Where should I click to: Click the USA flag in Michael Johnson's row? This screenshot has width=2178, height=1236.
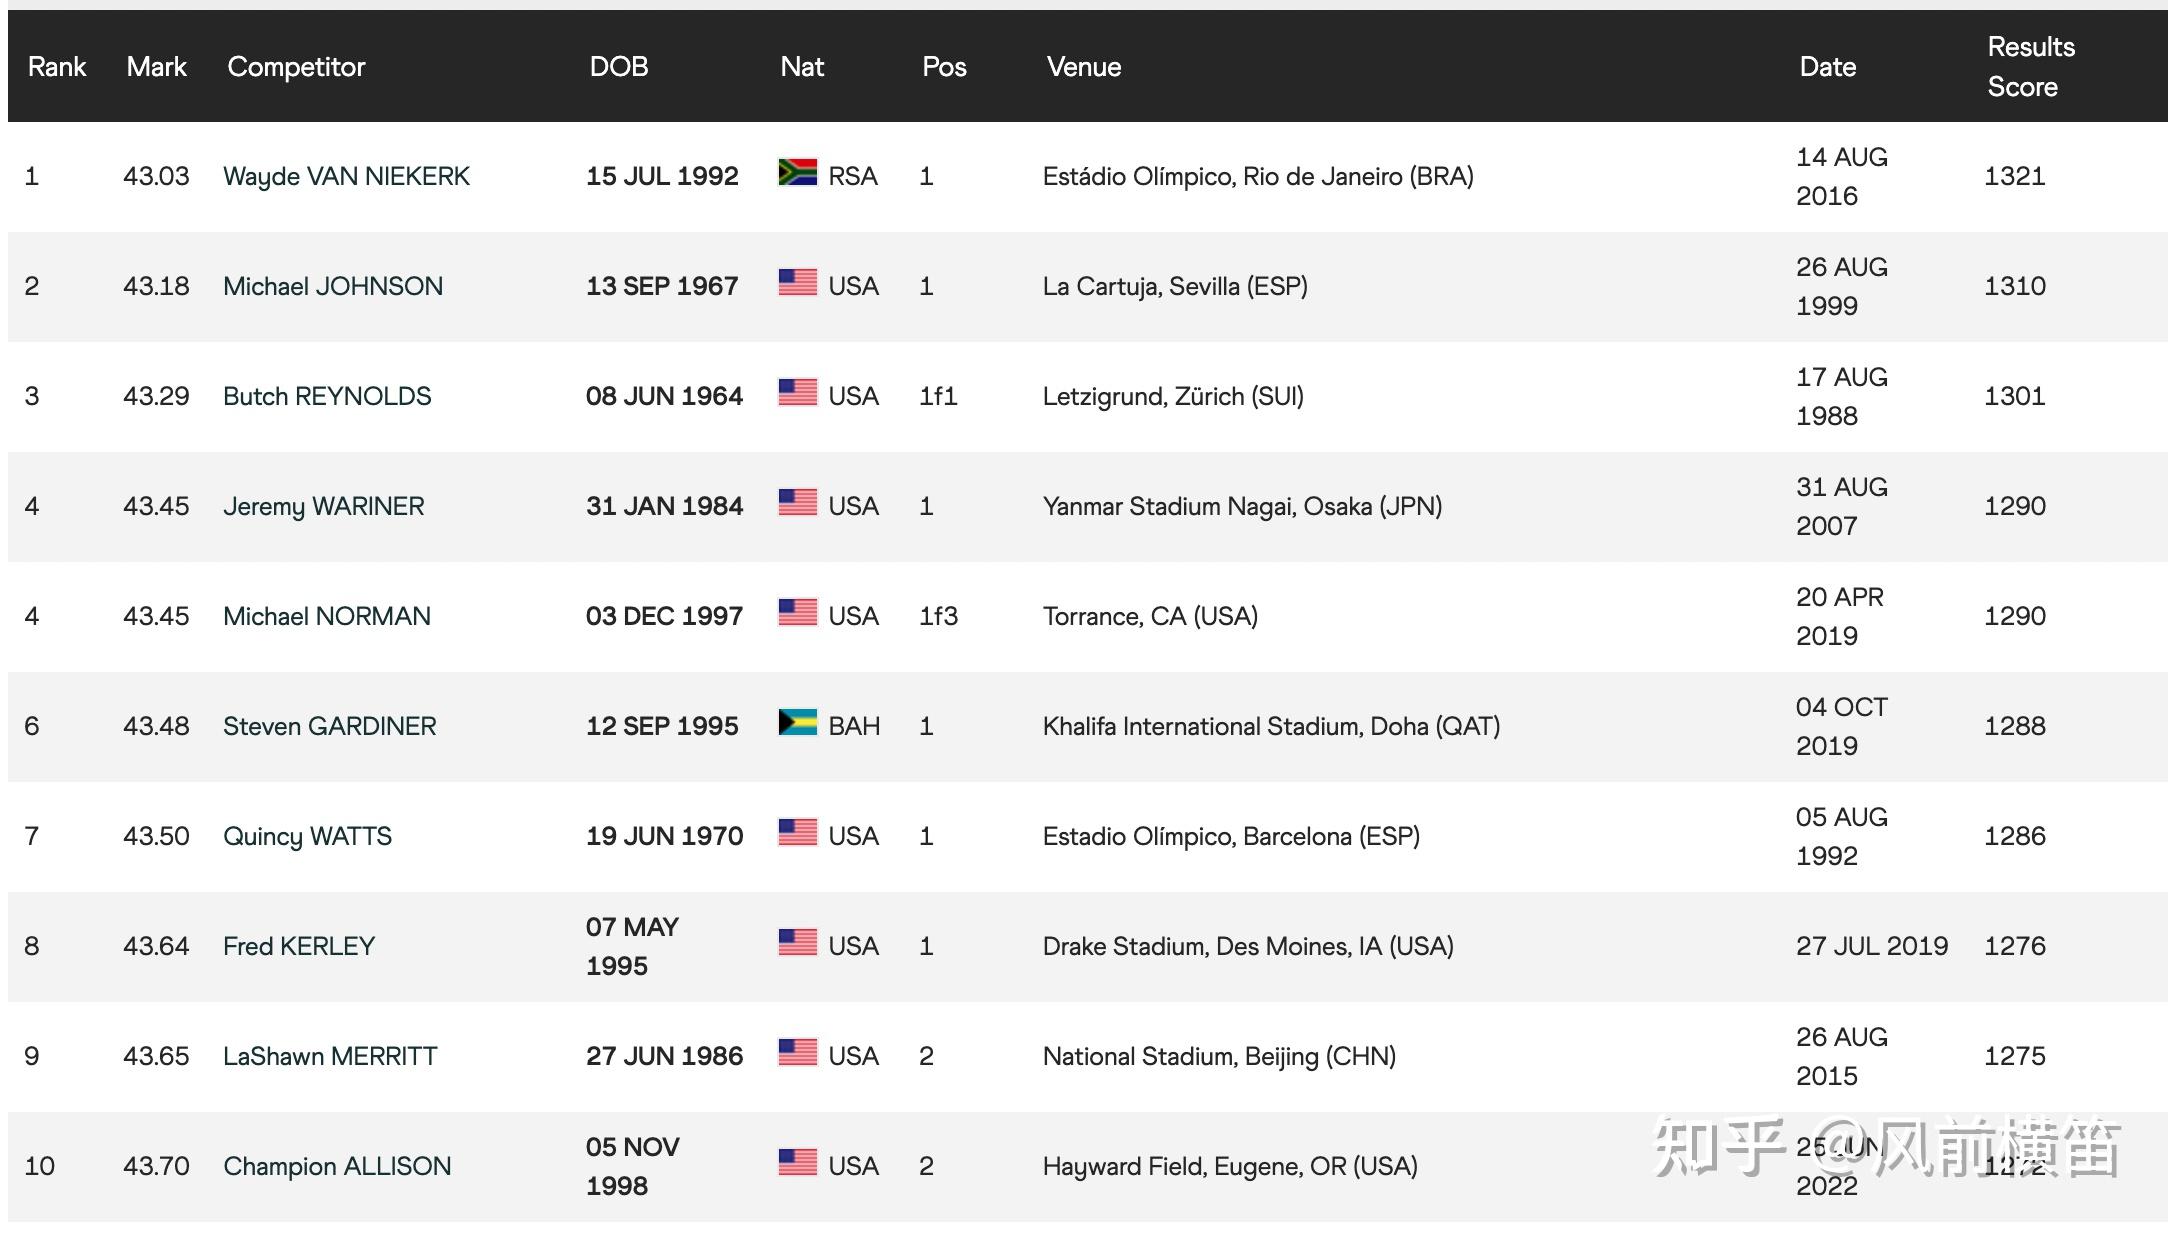[797, 283]
